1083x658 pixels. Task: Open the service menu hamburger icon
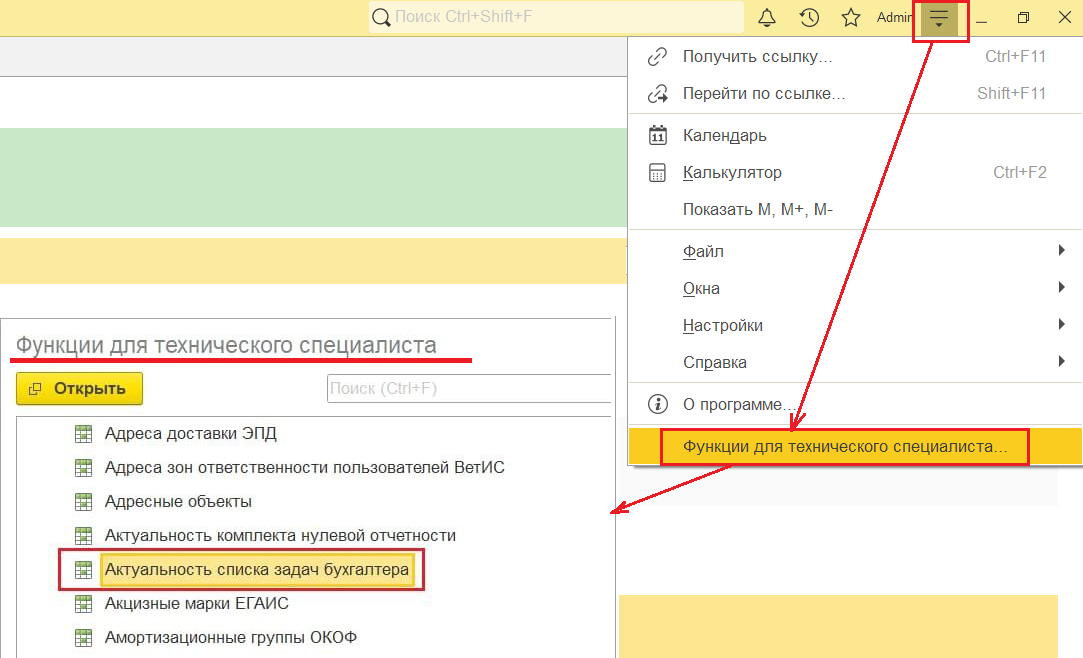[938, 18]
